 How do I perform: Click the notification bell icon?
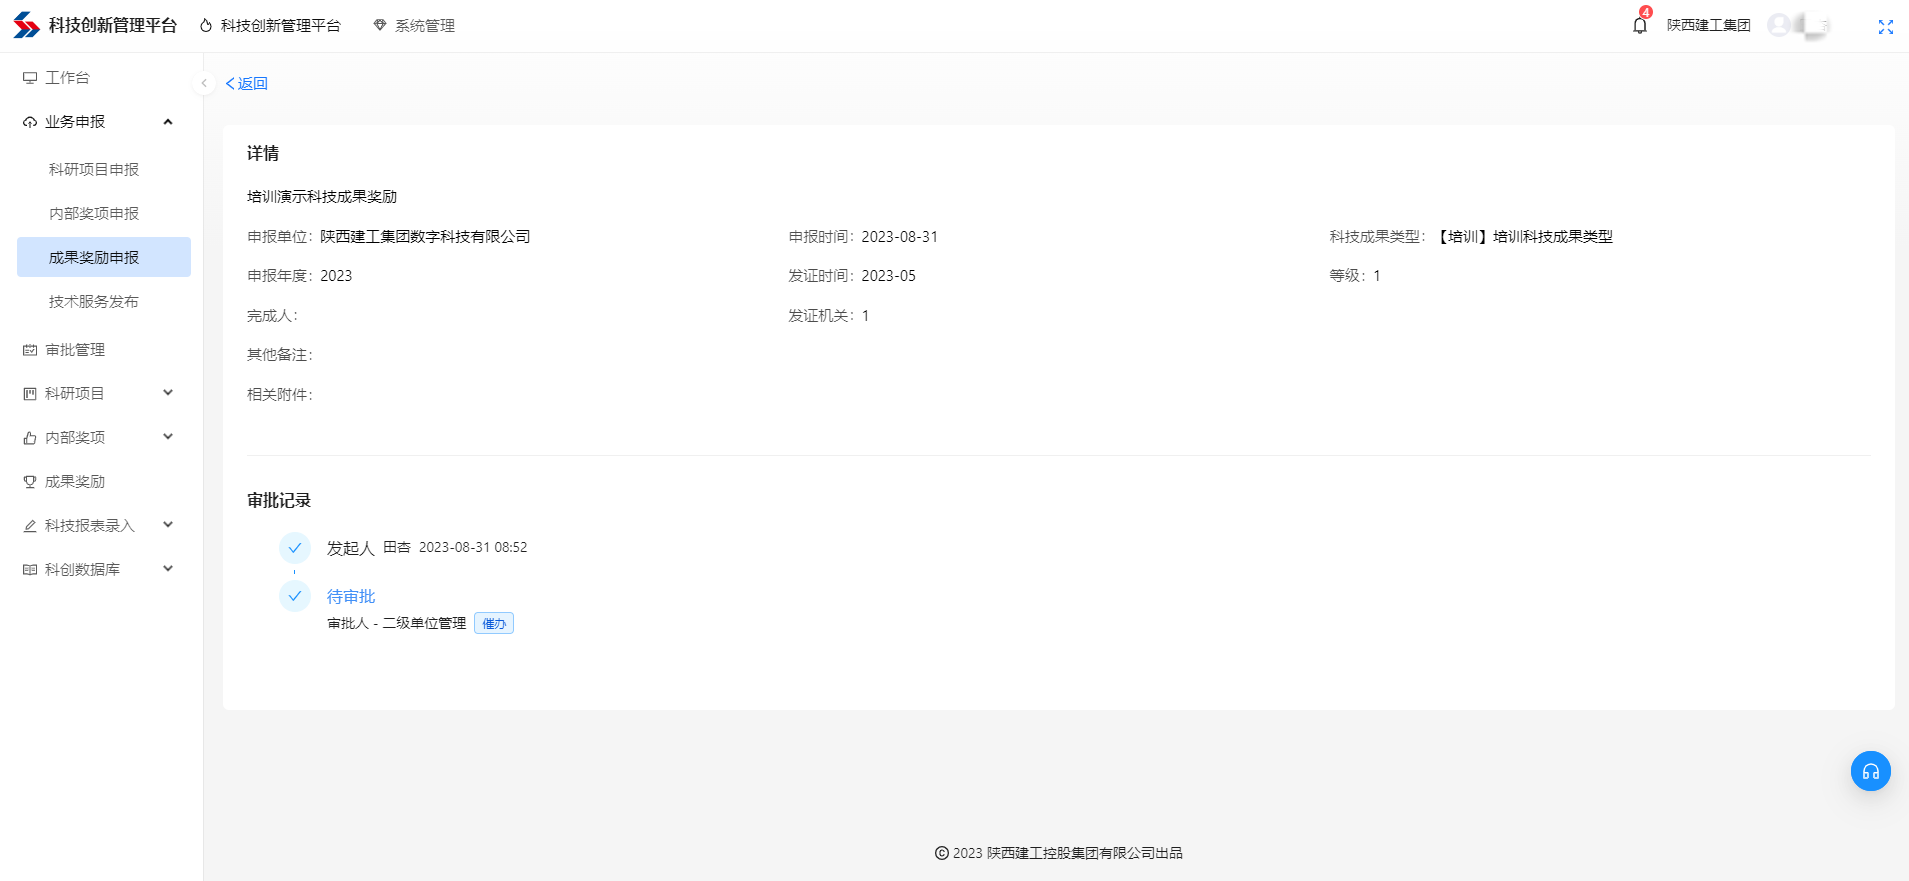[x=1639, y=26]
